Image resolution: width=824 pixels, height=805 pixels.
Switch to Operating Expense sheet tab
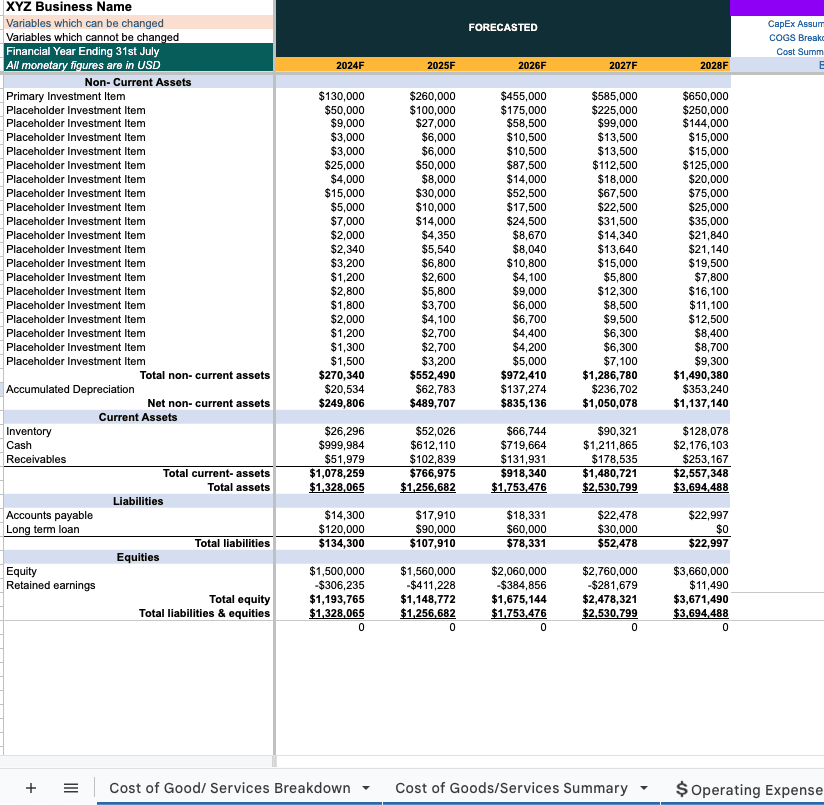pyautogui.click(x=750, y=789)
